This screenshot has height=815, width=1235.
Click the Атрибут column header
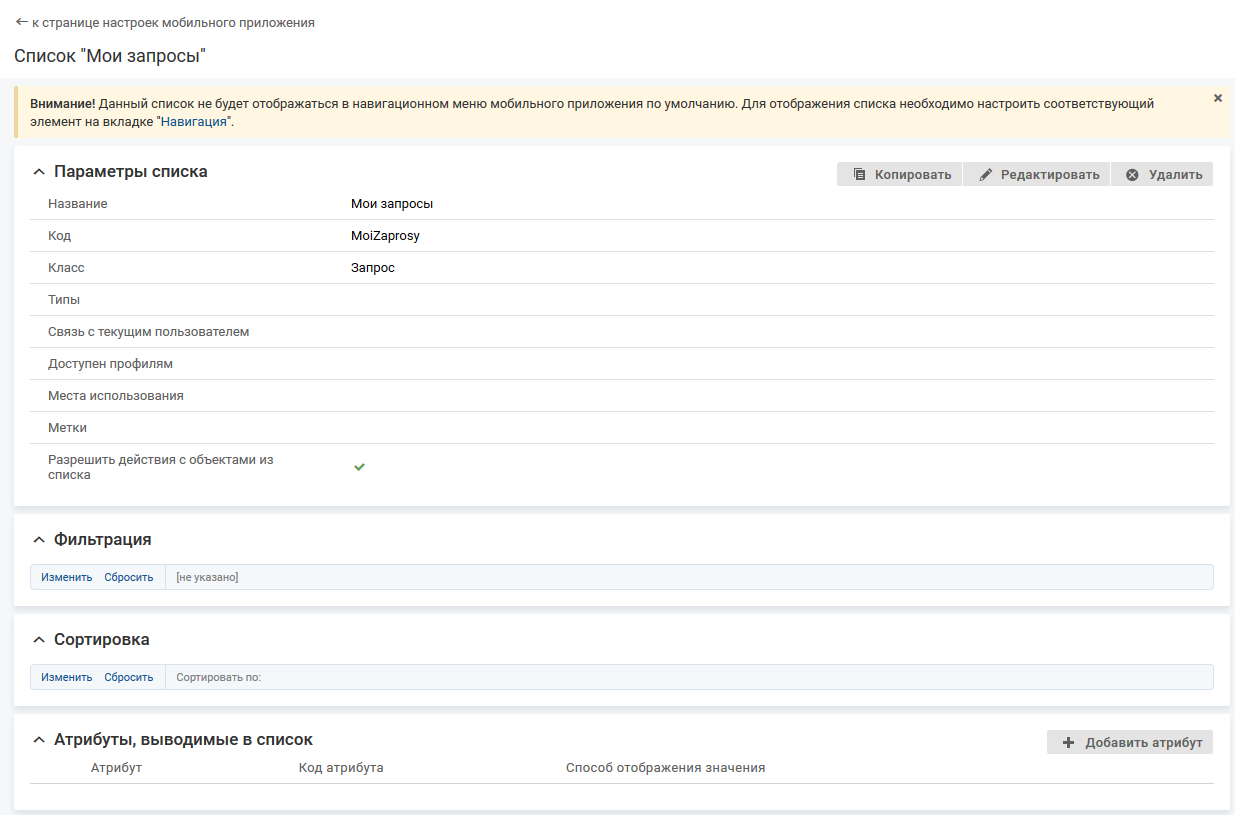pos(116,768)
